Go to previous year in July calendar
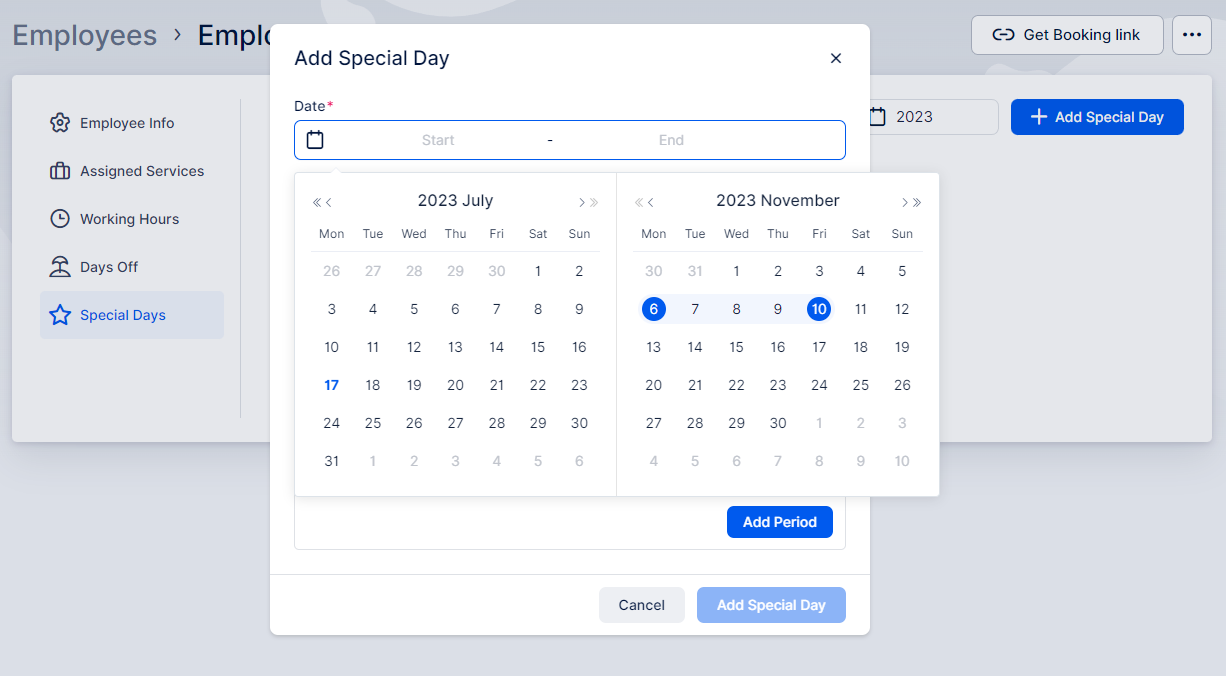This screenshot has height=676, width=1226. [317, 202]
